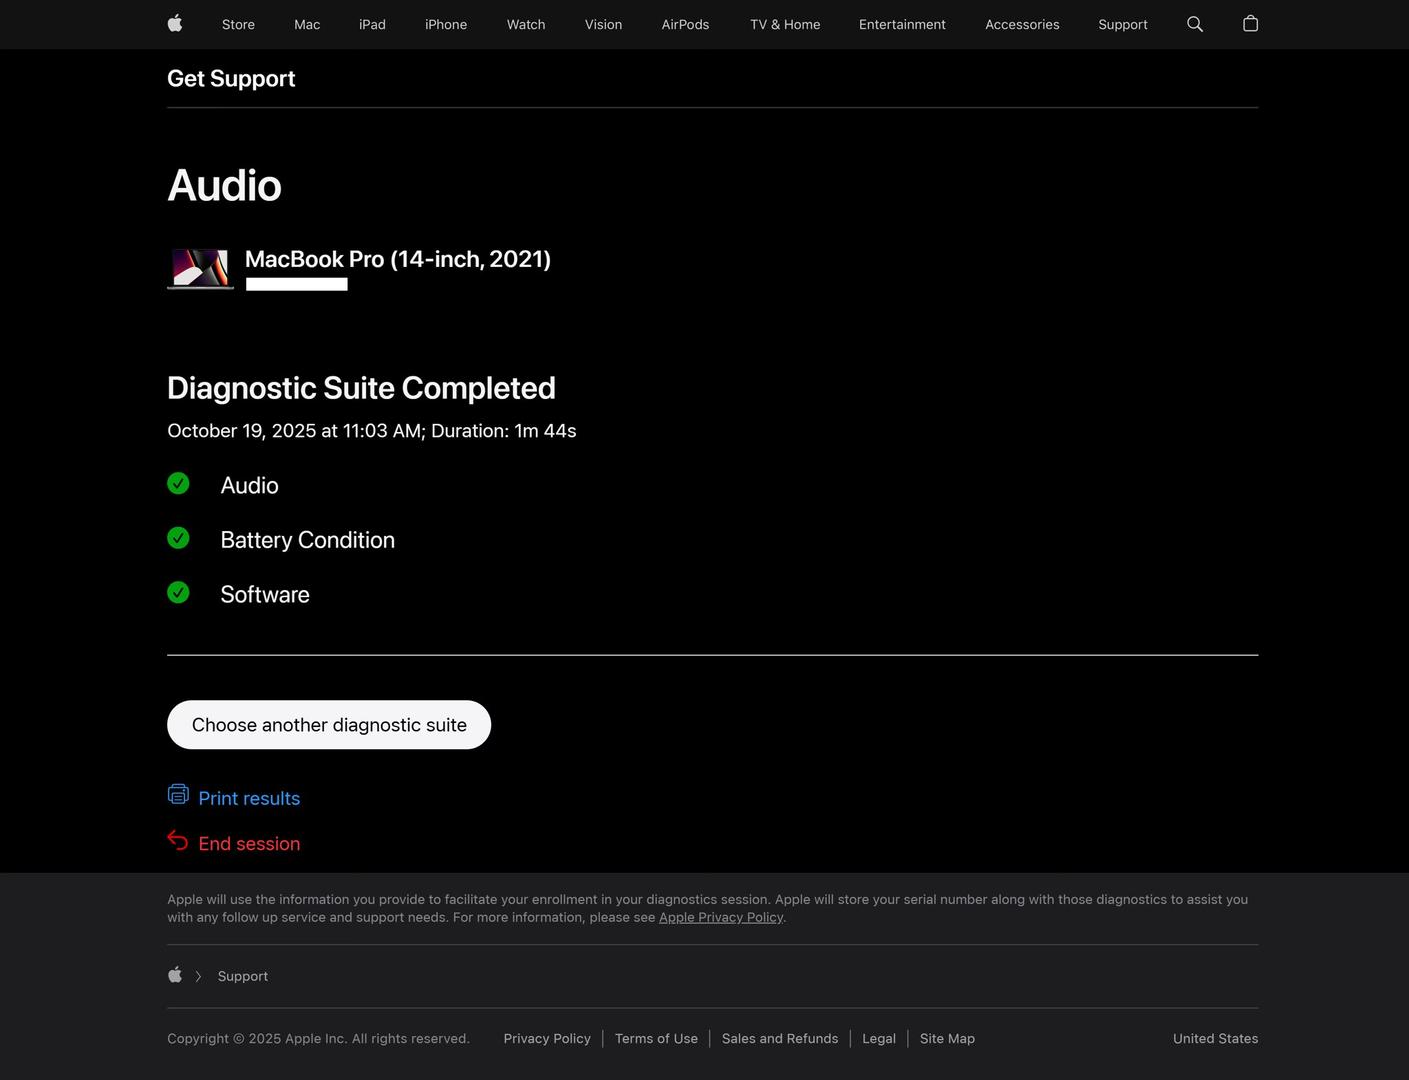Open the iPhone navigation menu
Viewport: 1409px width, 1080px height.
(446, 24)
